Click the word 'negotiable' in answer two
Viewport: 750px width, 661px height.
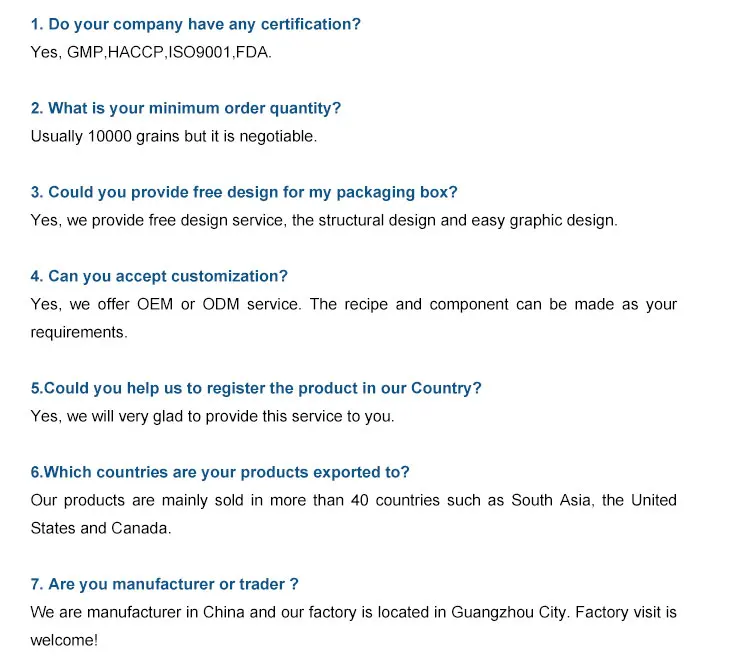tap(276, 136)
